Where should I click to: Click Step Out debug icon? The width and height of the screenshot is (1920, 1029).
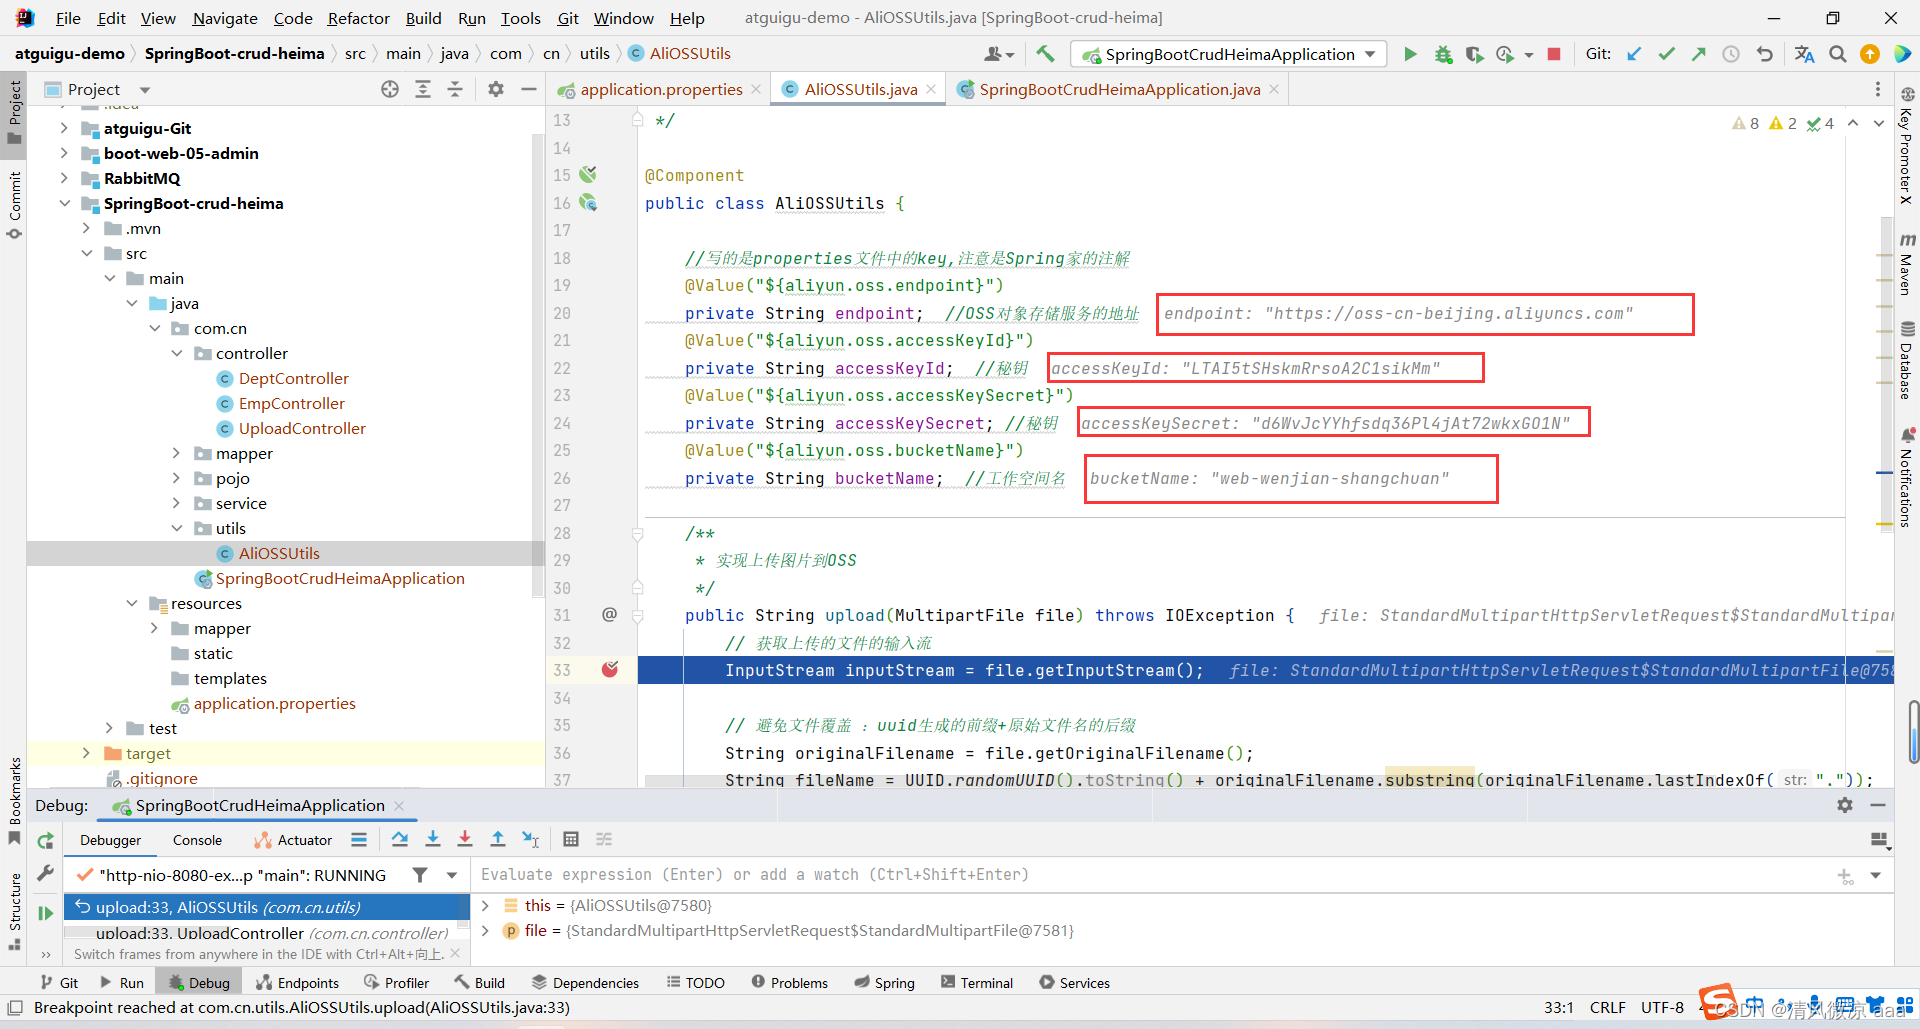tap(498, 839)
